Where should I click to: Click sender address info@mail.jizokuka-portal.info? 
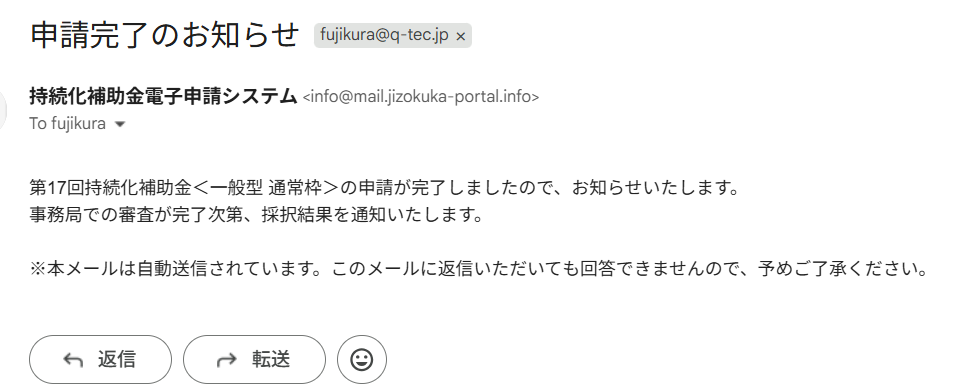coord(421,97)
